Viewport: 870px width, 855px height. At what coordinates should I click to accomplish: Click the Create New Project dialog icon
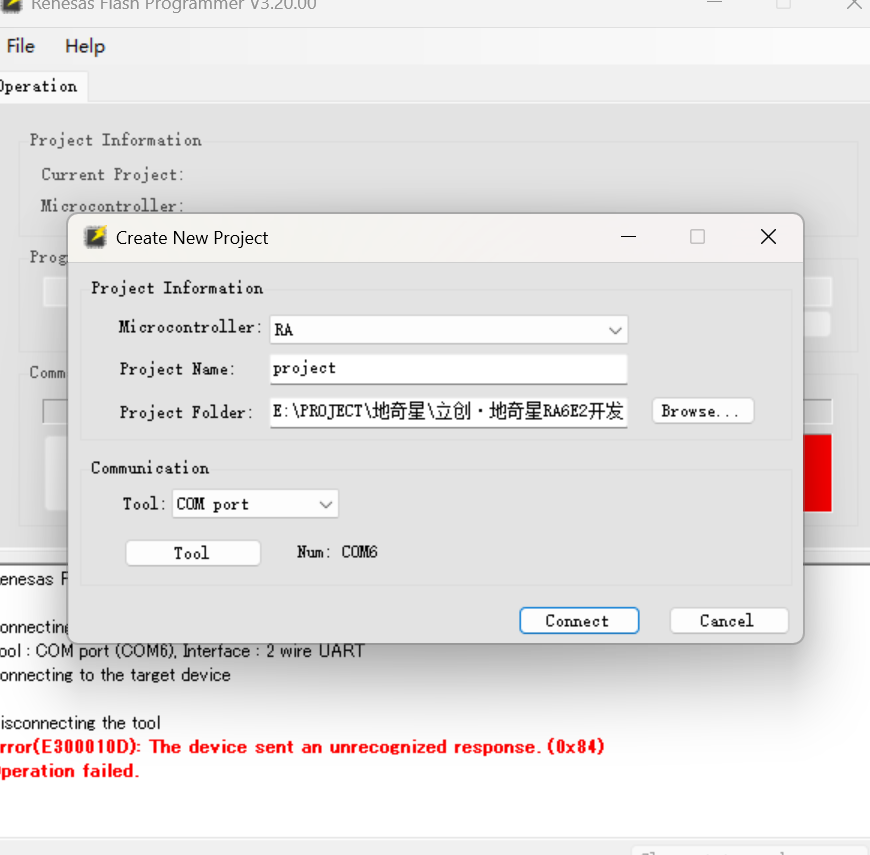pyautogui.click(x=95, y=237)
